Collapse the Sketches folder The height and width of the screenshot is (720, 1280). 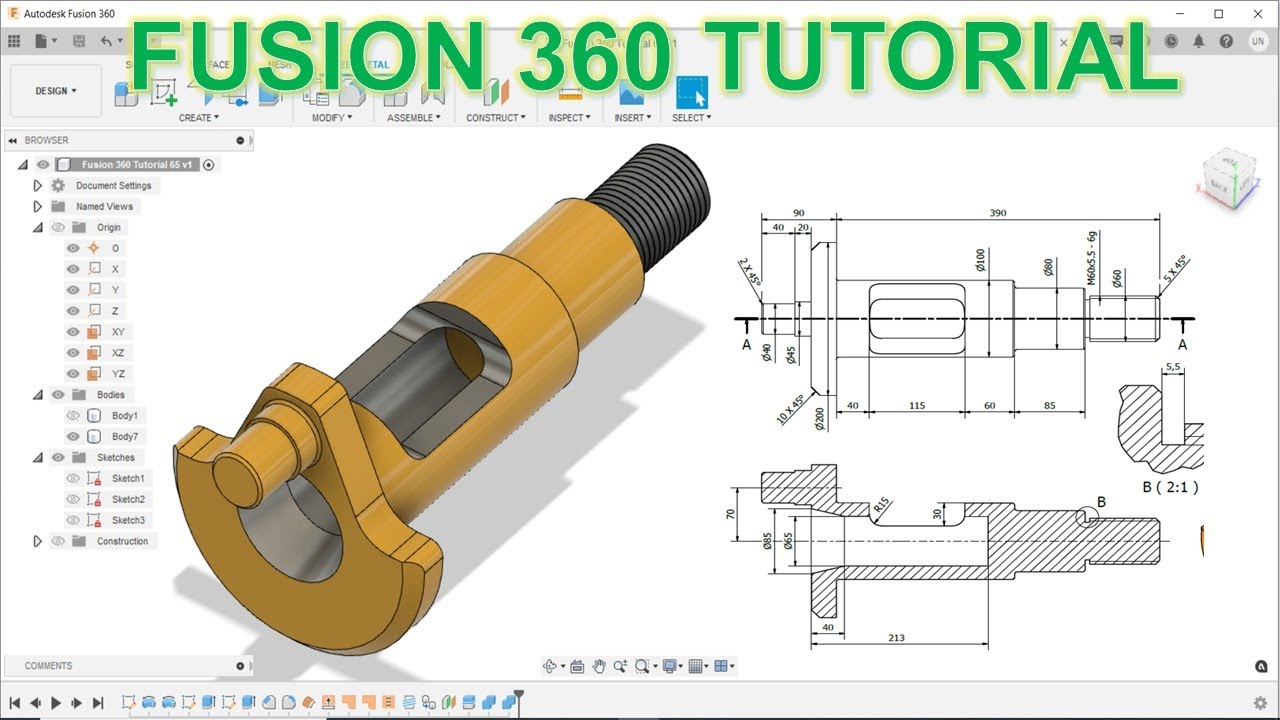click(38, 457)
